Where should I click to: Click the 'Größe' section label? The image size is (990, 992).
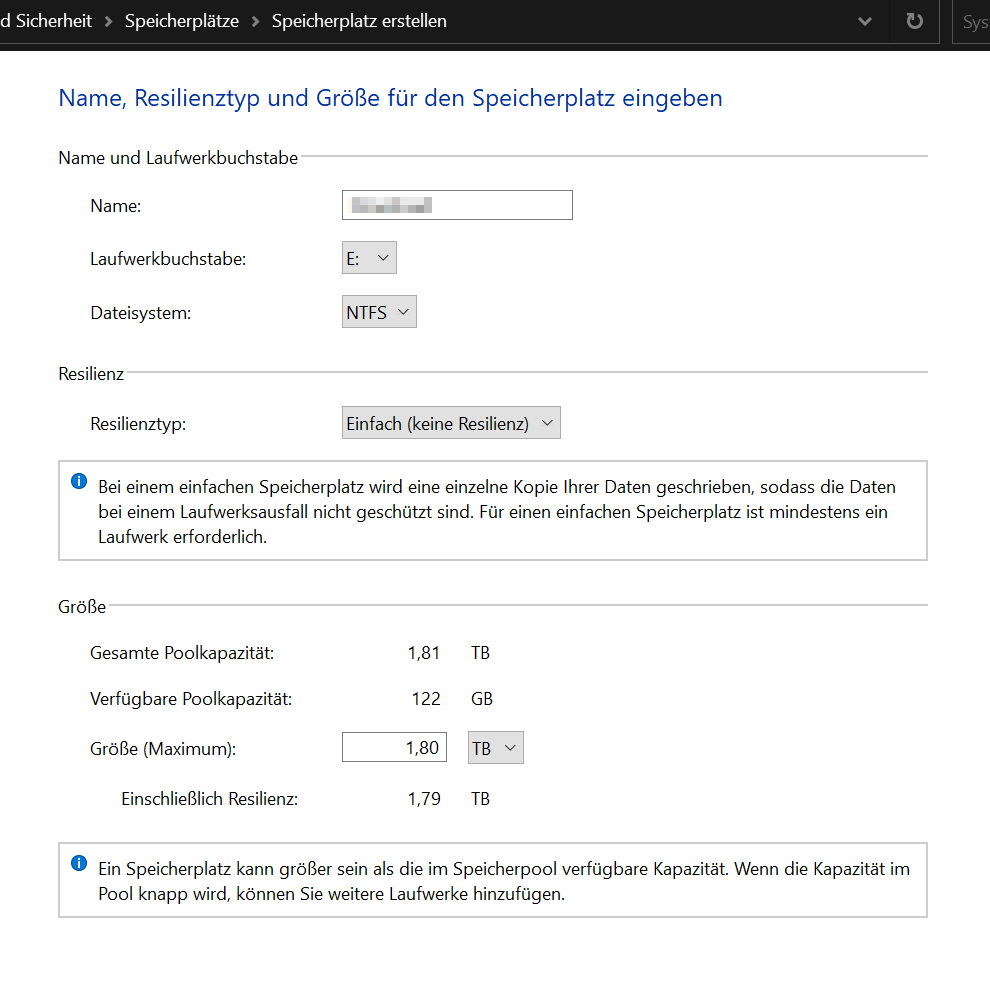pyautogui.click(x=82, y=607)
